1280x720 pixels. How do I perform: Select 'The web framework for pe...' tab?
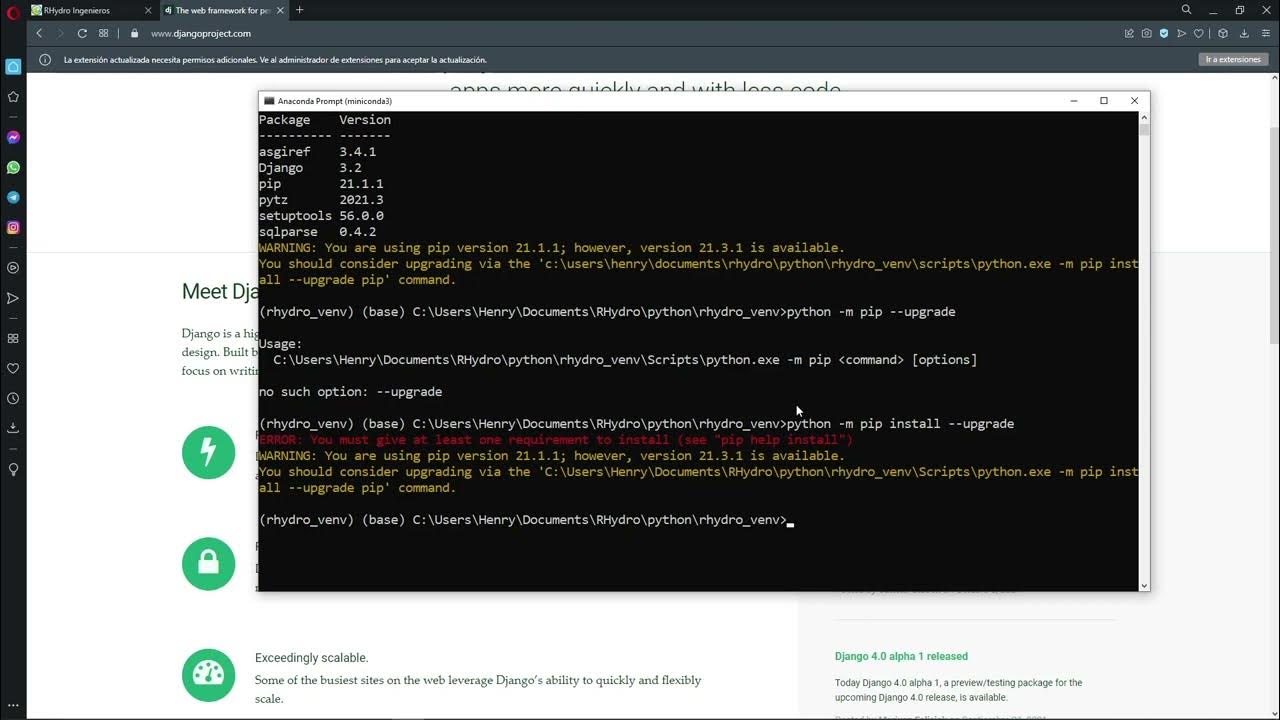point(223,10)
